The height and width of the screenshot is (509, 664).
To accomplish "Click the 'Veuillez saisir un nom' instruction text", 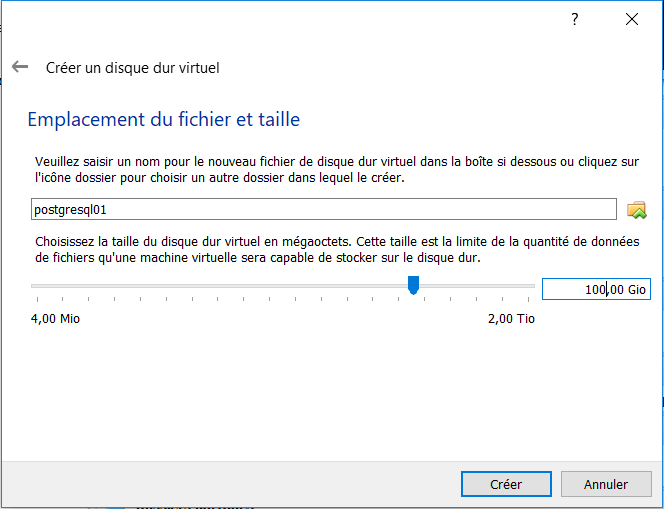I will (337, 169).
